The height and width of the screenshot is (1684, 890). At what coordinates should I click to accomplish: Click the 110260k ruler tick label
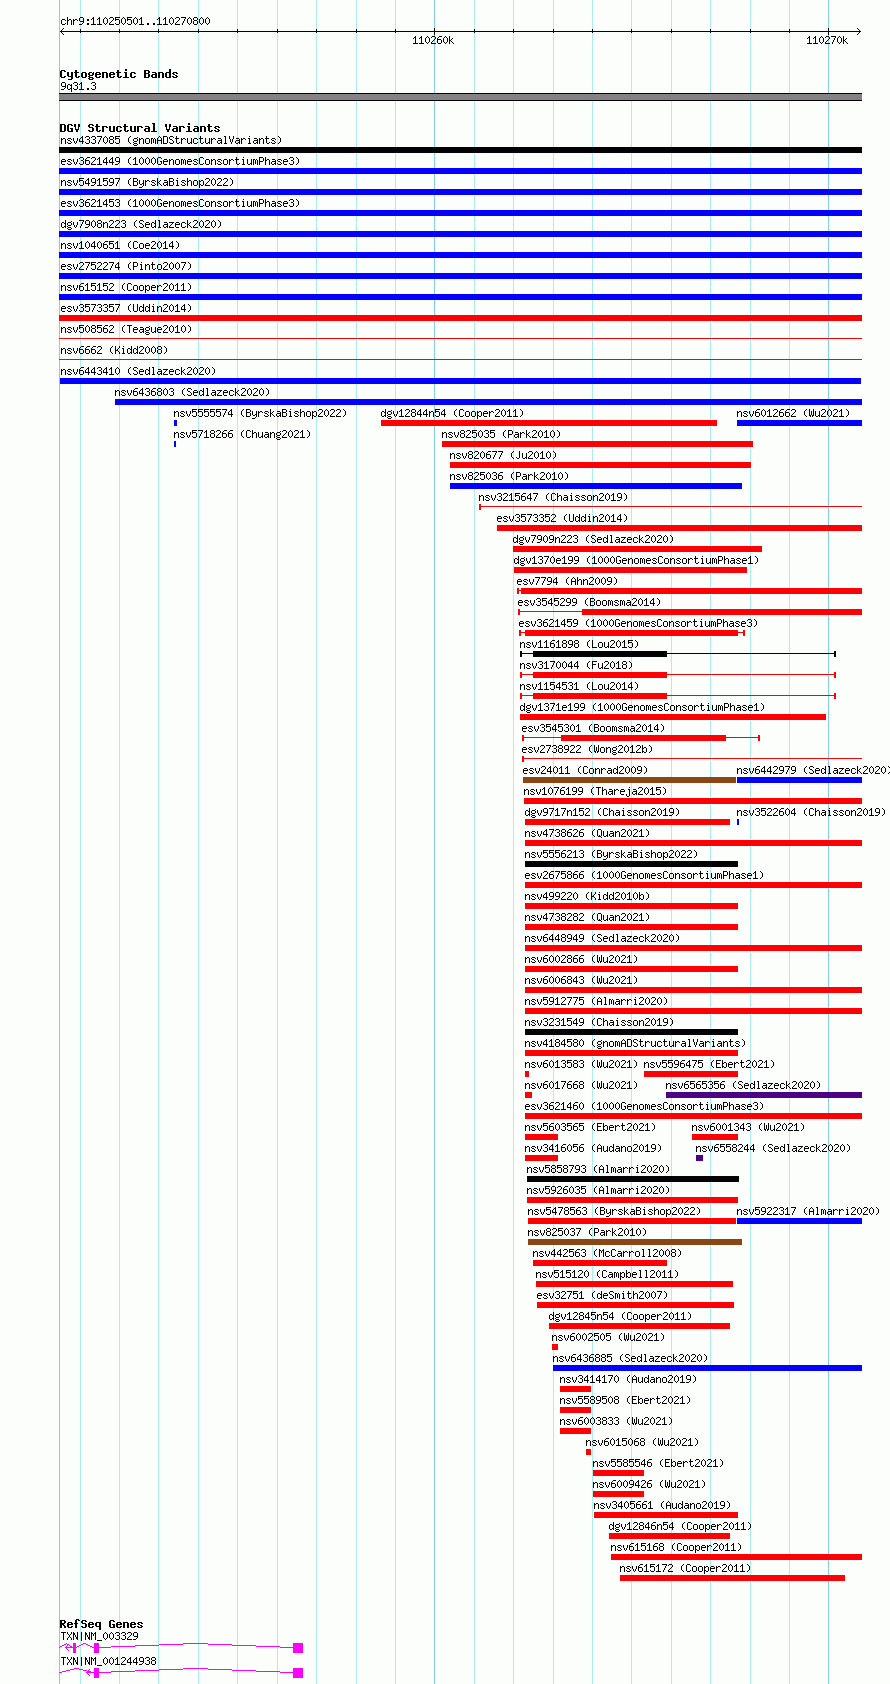click(433, 40)
